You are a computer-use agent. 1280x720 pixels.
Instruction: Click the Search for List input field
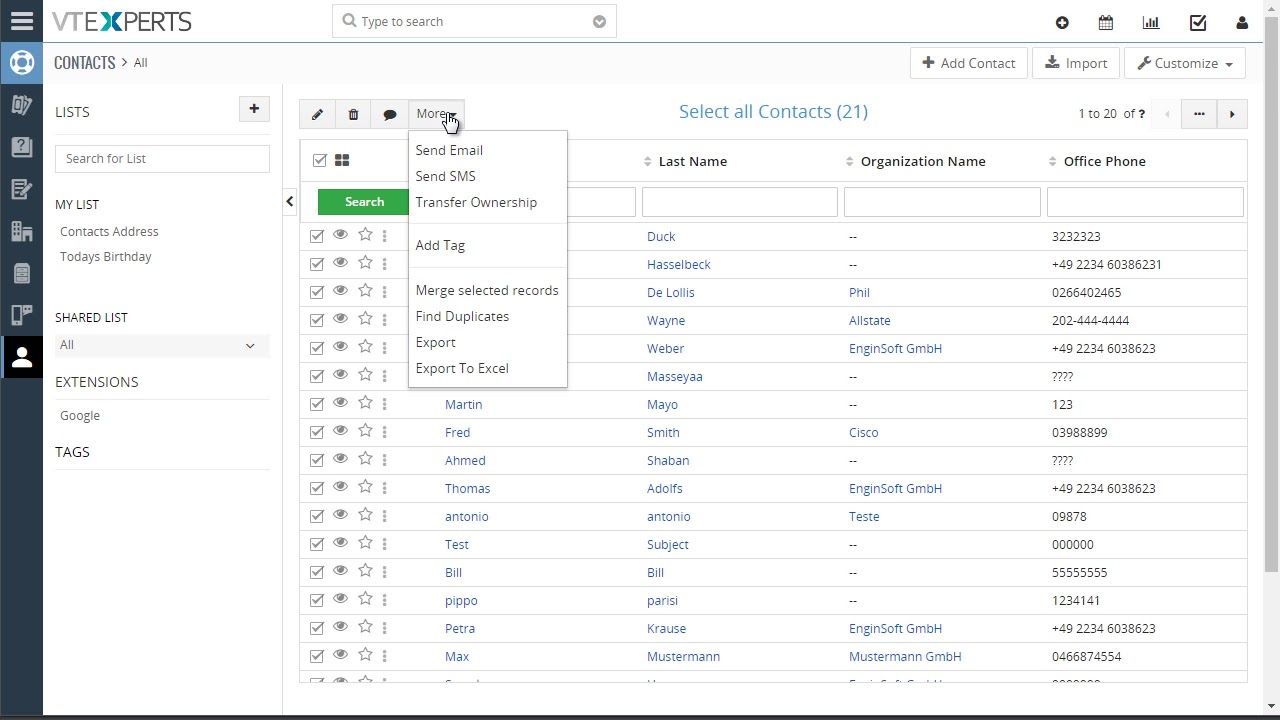pos(162,158)
